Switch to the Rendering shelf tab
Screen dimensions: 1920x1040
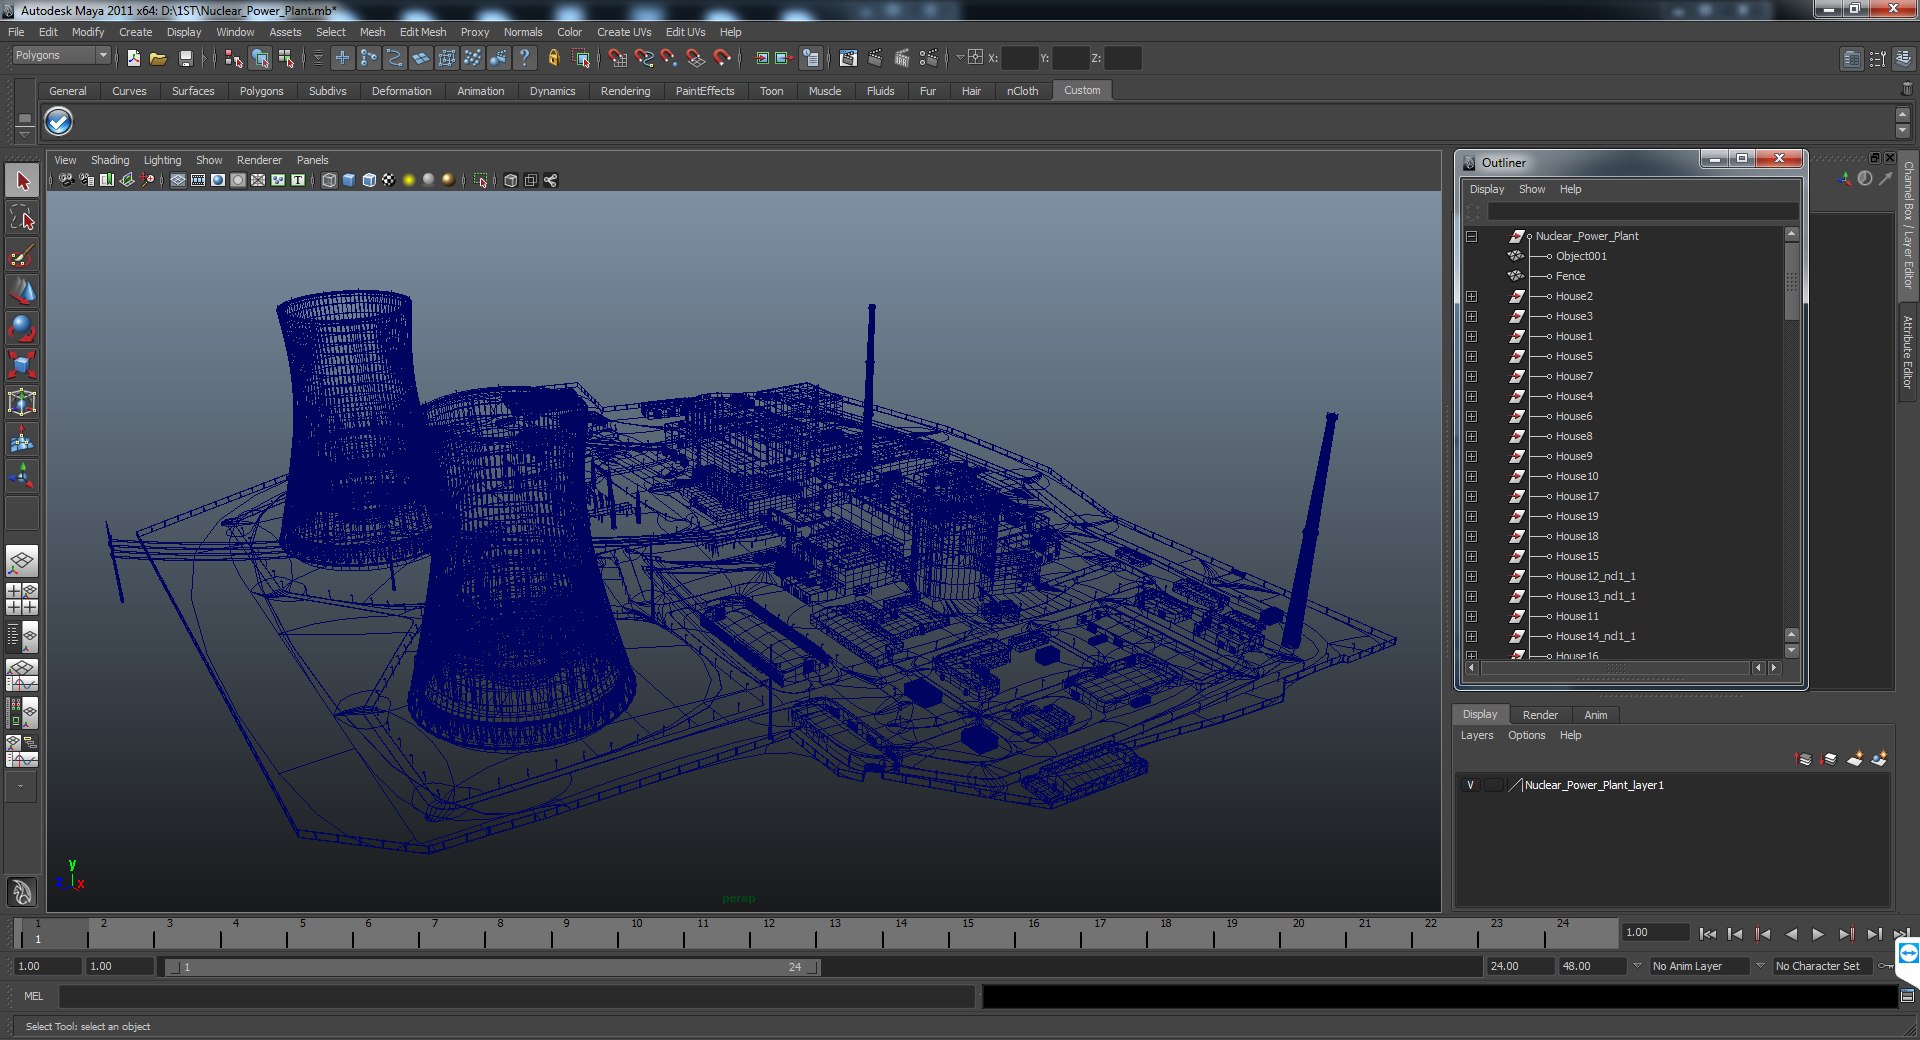pyautogui.click(x=625, y=91)
